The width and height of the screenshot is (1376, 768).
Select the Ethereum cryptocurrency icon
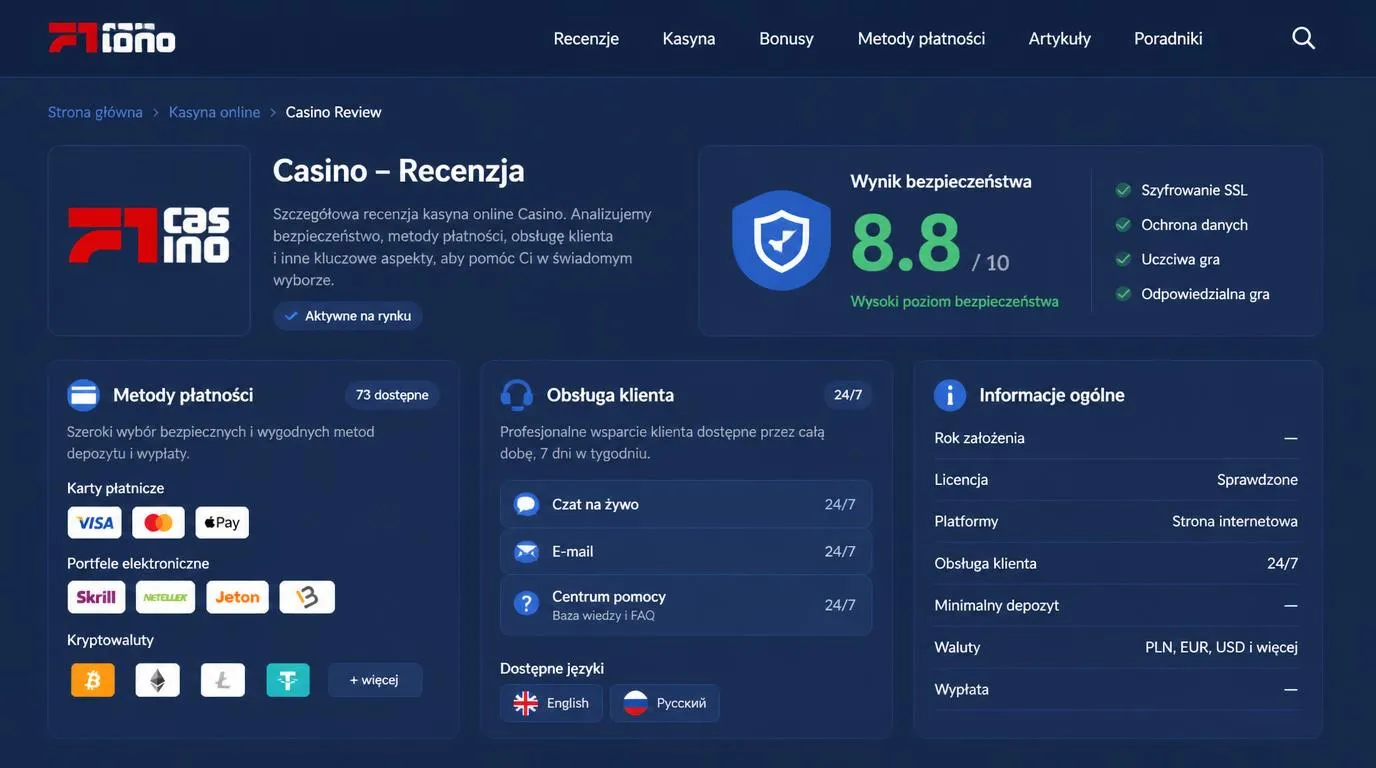(158, 680)
